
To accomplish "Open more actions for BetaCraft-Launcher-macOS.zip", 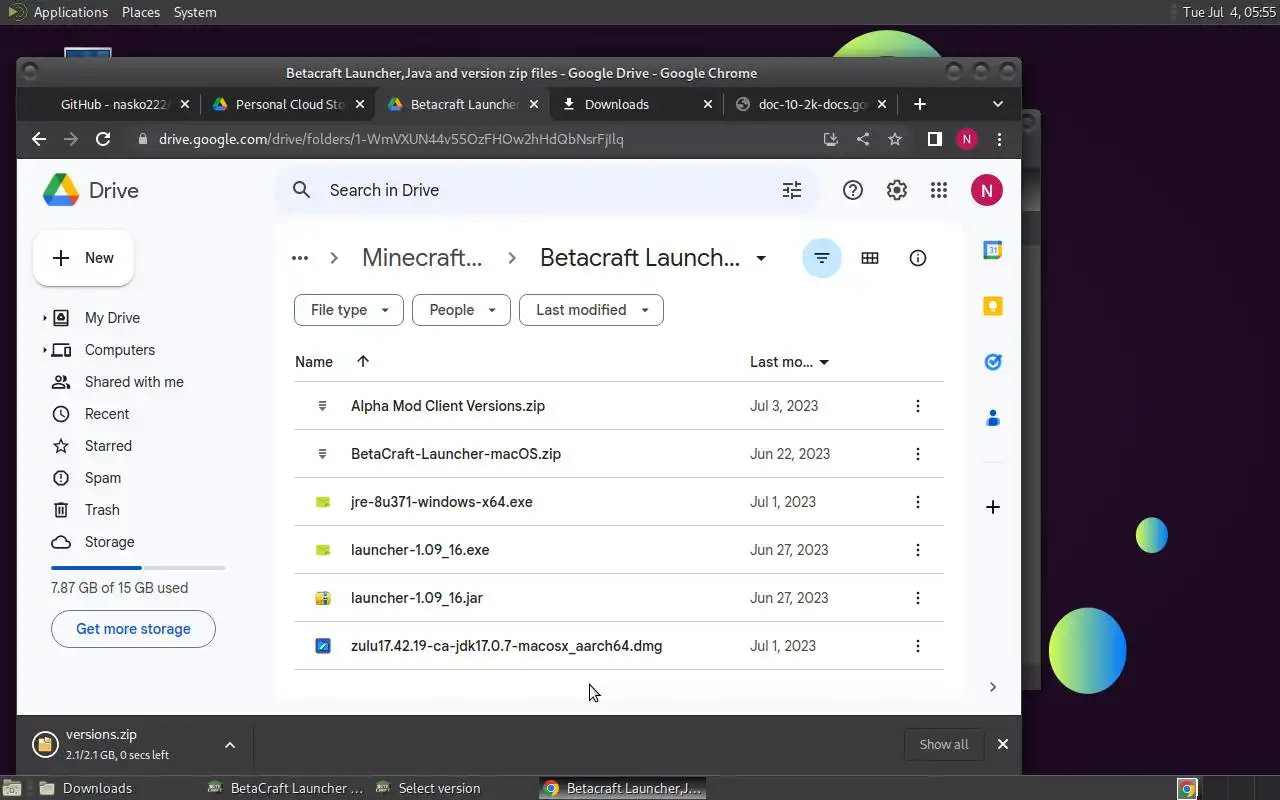I will (x=918, y=454).
